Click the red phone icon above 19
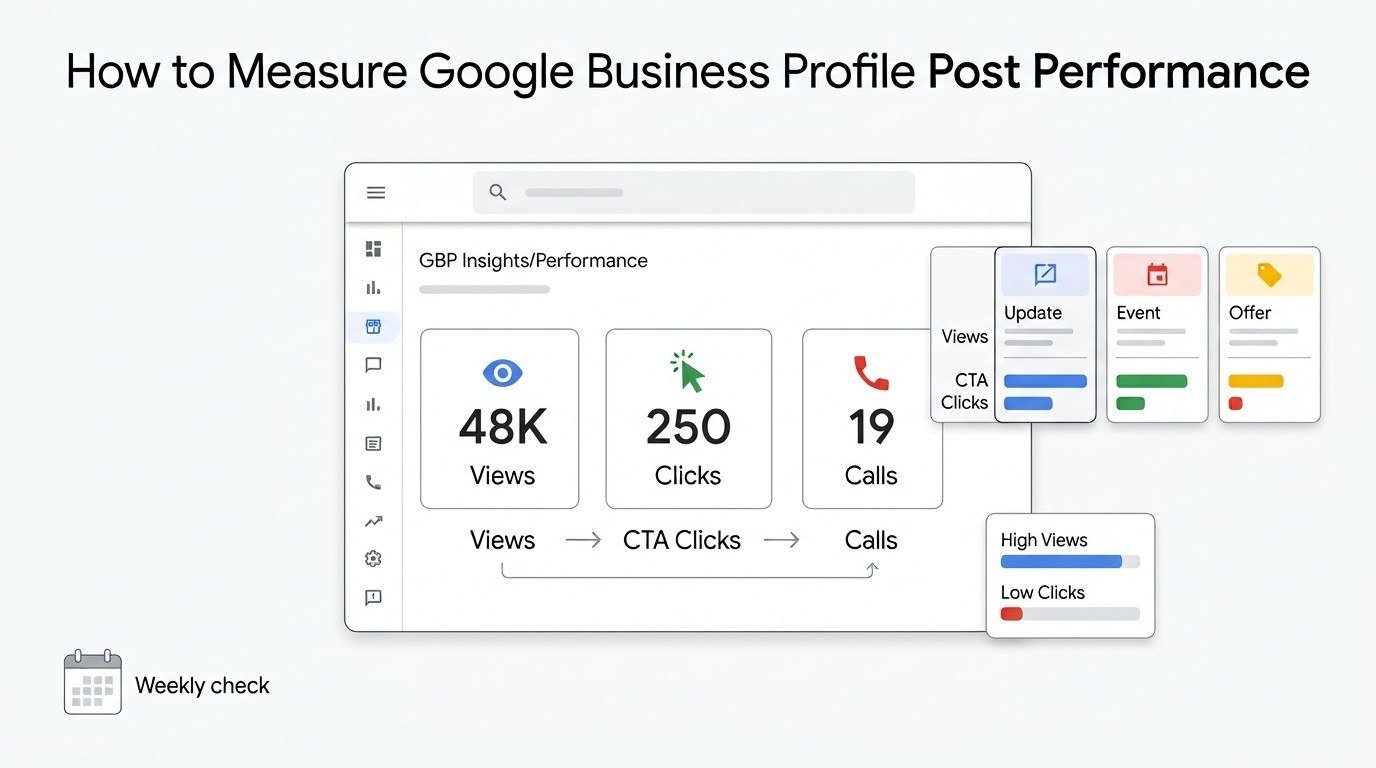Image resolution: width=1376 pixels, height=768 pixels. click(x=871, y=373)
